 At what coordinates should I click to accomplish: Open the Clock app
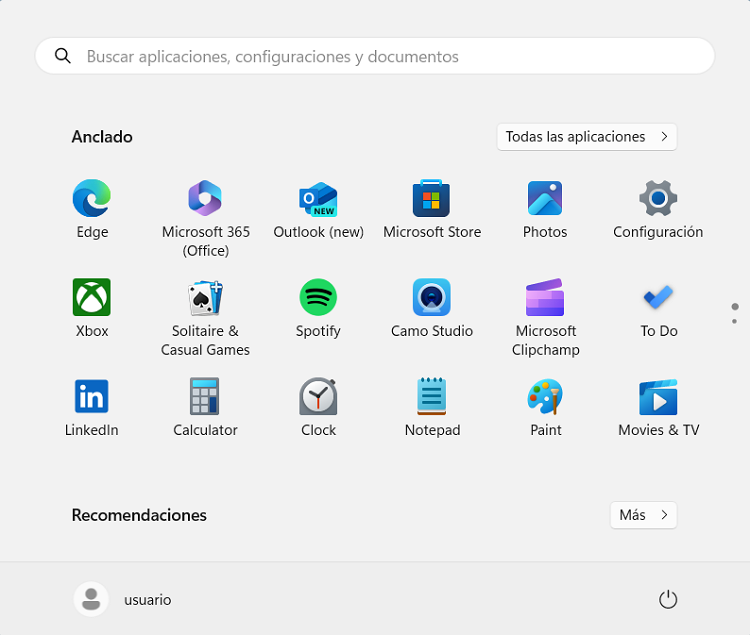(x=319, y=407)
